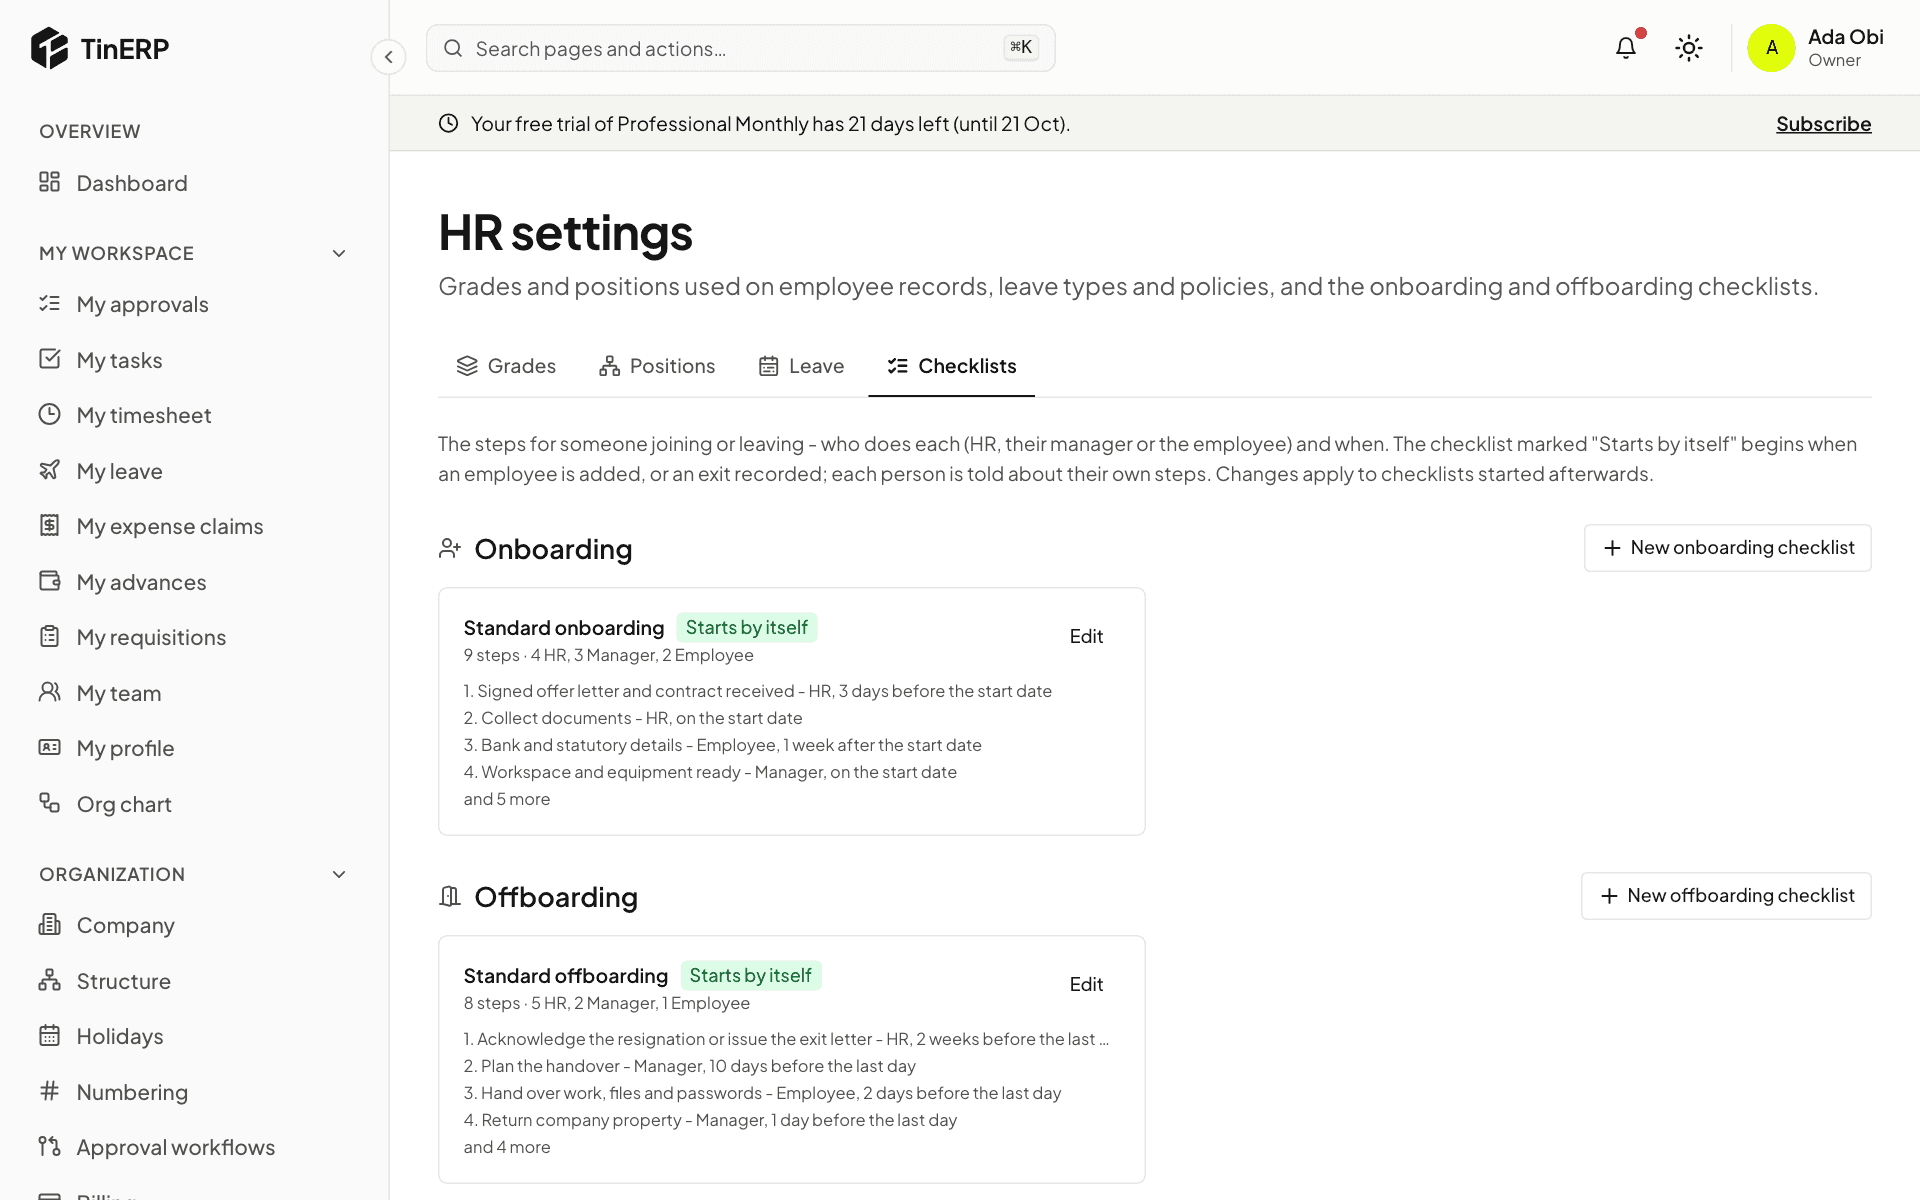Click 'and 5 more' in onboarding card
The height and width of the screenshot is (1200, 1920).
point(507,799)
